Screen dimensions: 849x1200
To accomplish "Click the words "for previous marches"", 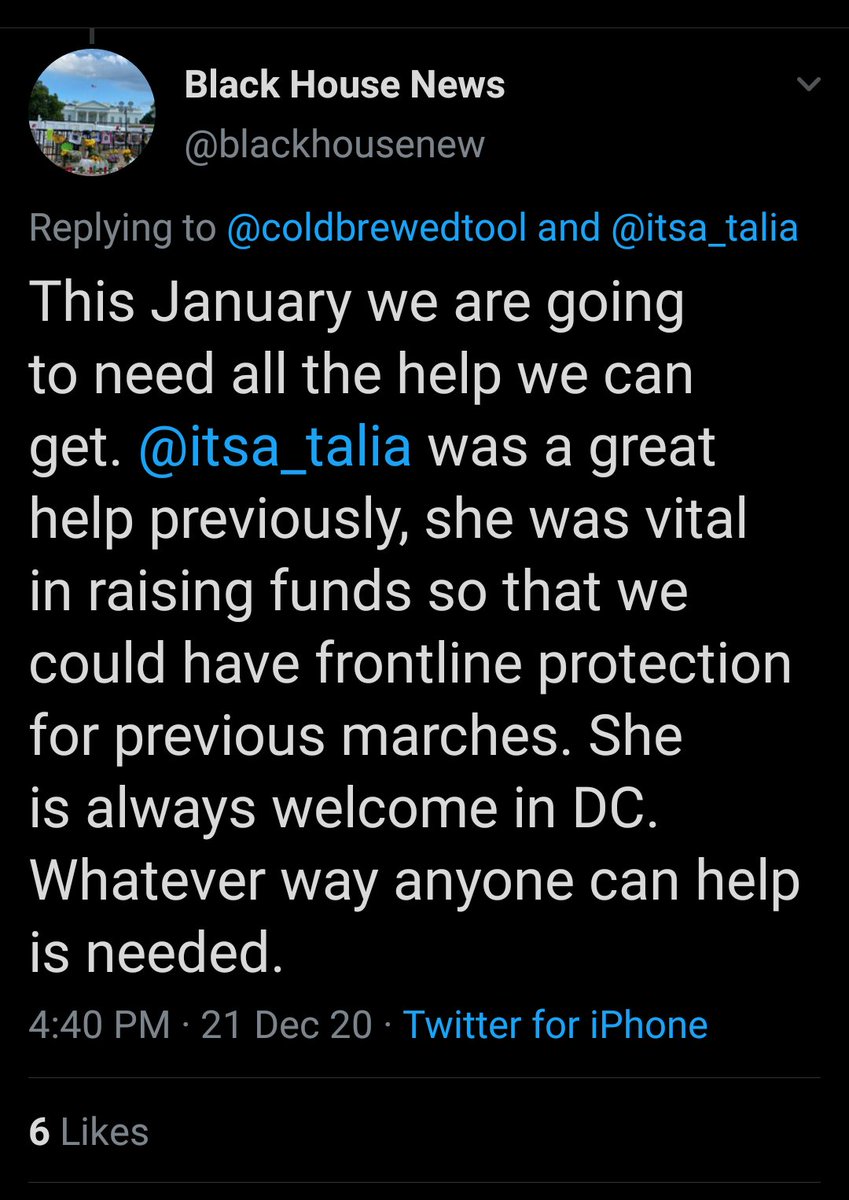I will click(x=306, y=737).
